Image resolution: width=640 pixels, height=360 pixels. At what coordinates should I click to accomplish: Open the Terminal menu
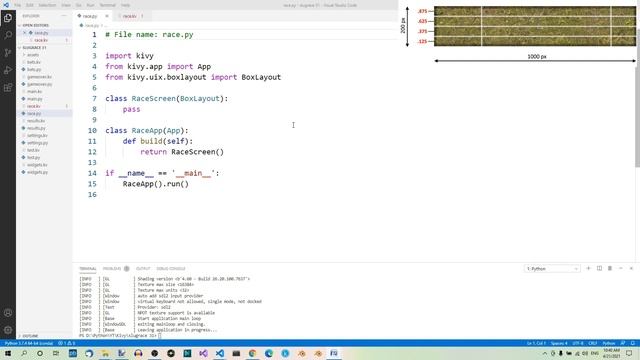click(x=108, y=5)
